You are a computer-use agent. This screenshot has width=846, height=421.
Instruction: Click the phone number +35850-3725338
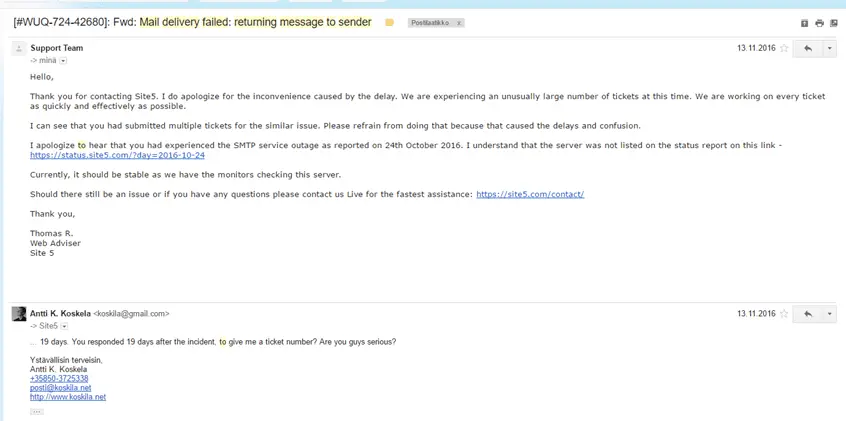coord(59,378)
